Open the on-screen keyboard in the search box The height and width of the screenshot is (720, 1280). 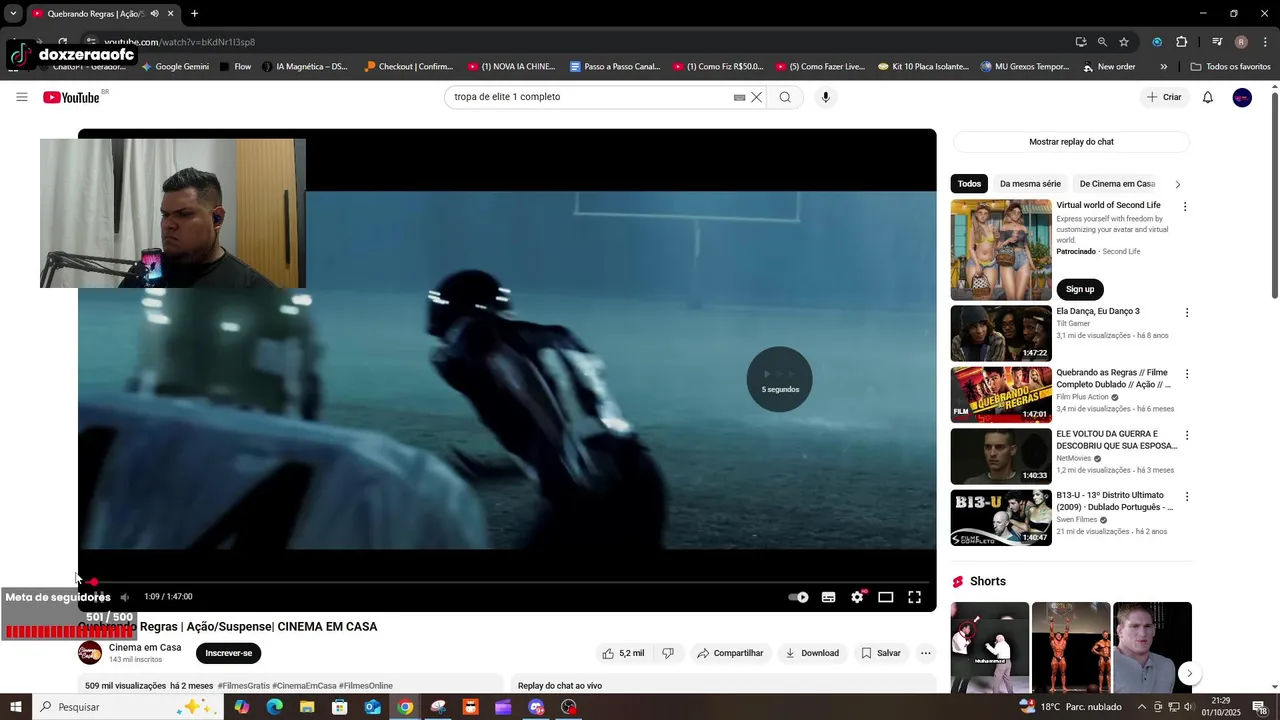pyautogui.click(x=739, y=97)
